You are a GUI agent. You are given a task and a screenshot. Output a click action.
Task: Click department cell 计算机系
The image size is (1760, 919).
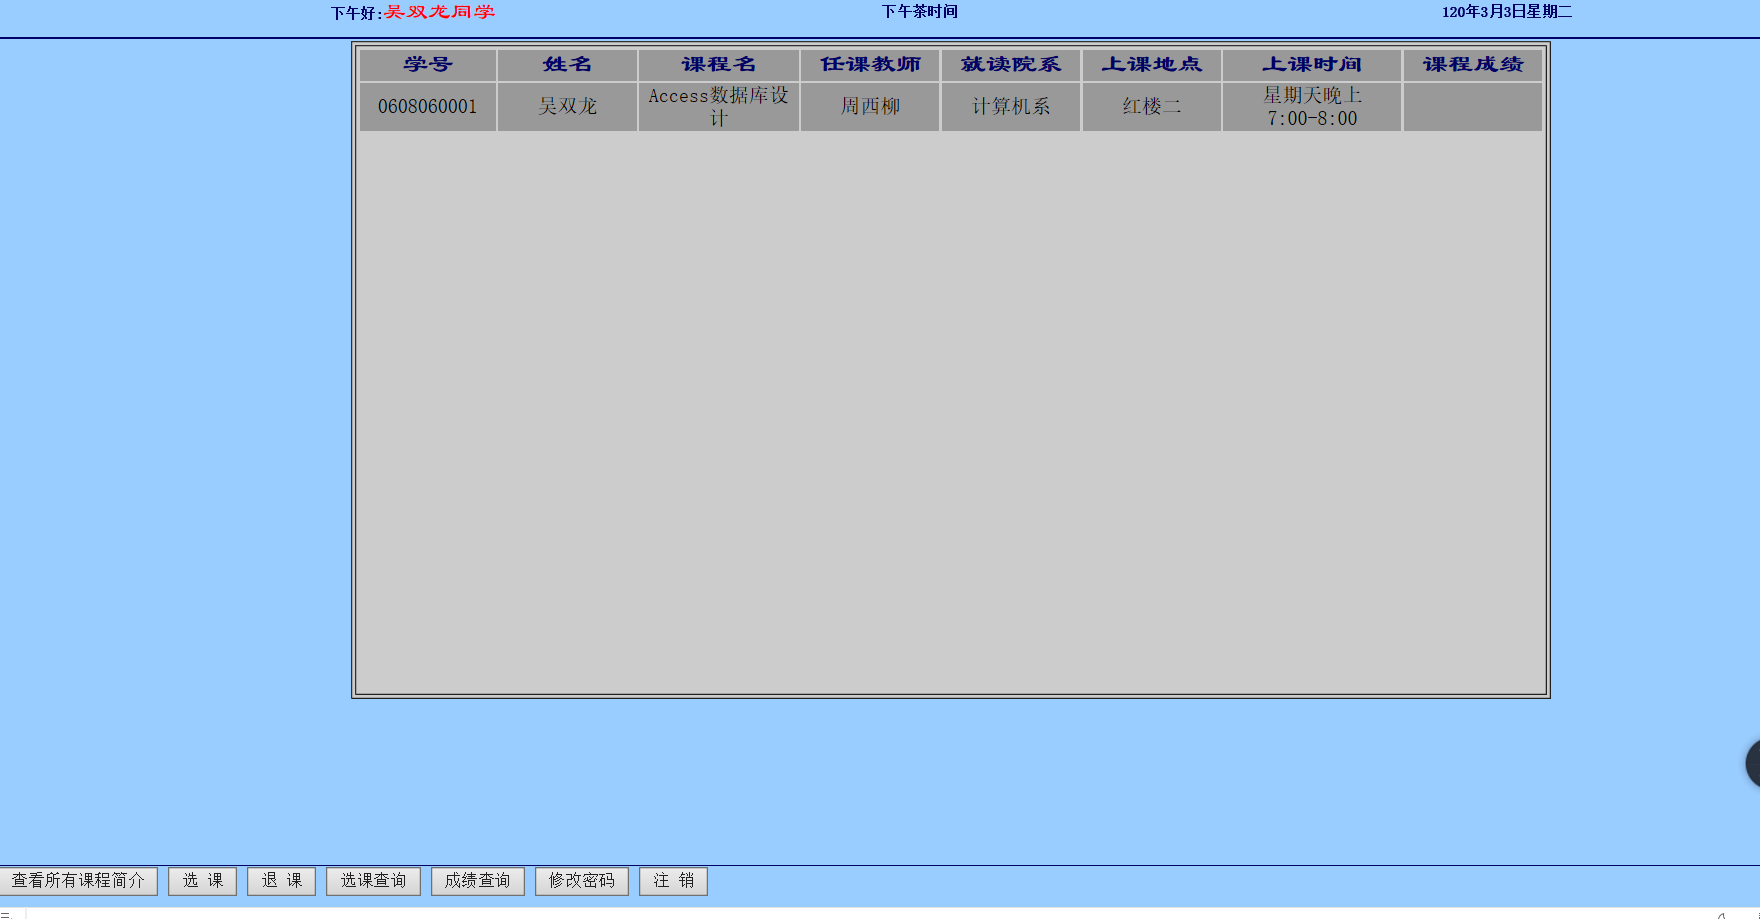click(1011, 107)
